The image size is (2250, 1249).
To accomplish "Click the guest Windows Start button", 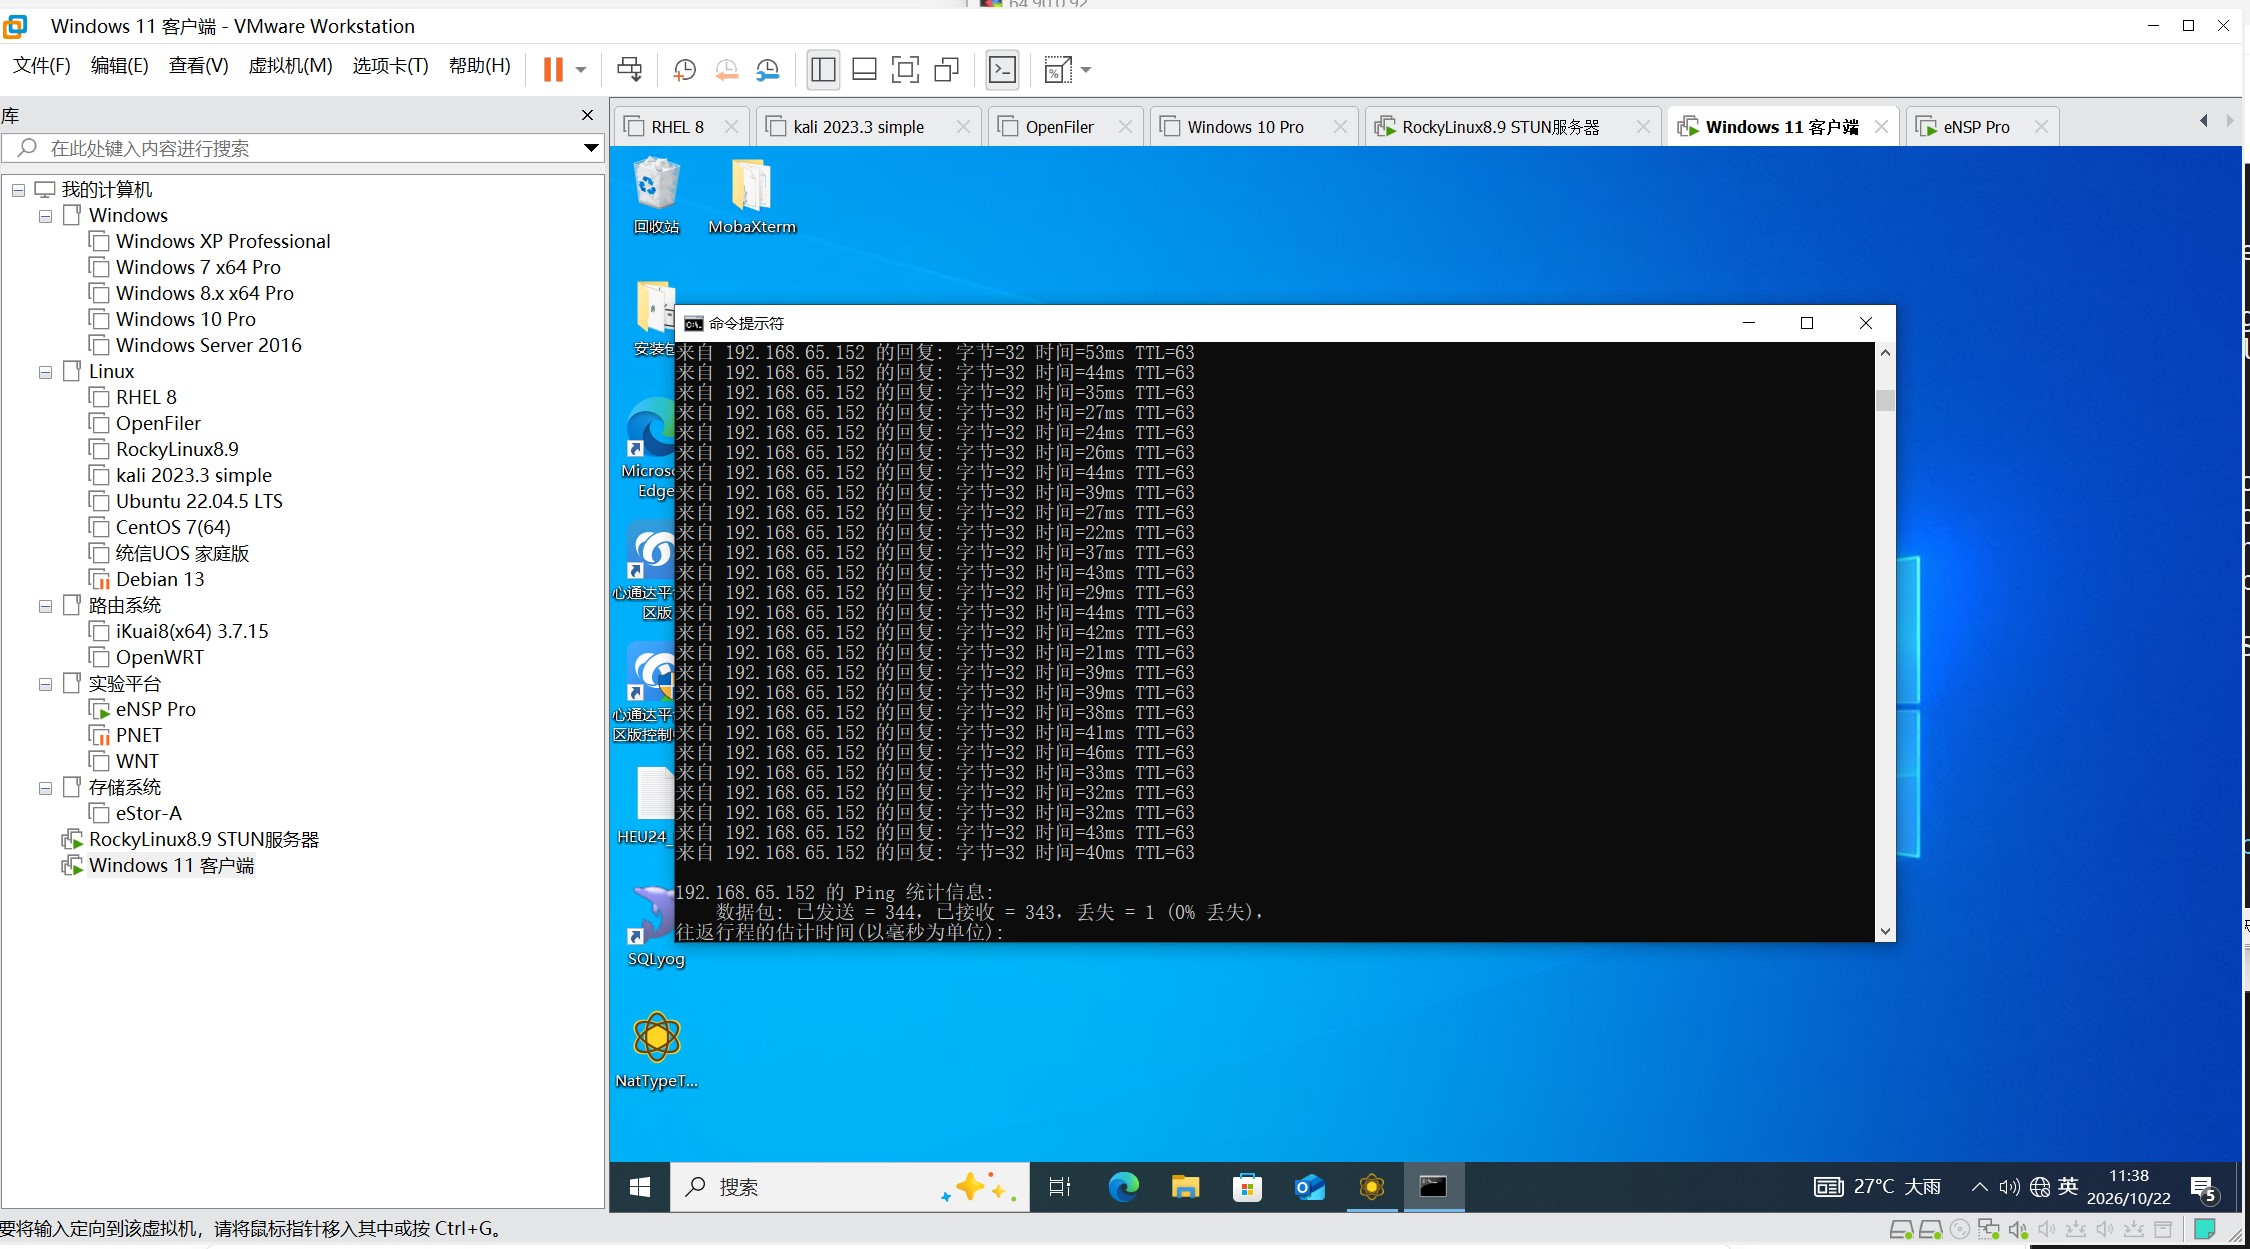I will coord(640,1187).
